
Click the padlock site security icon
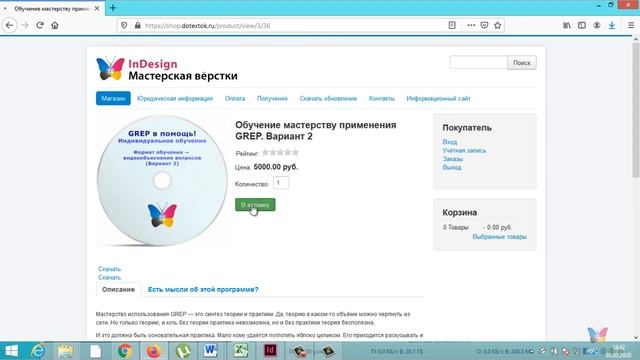(x=138, y=25)
